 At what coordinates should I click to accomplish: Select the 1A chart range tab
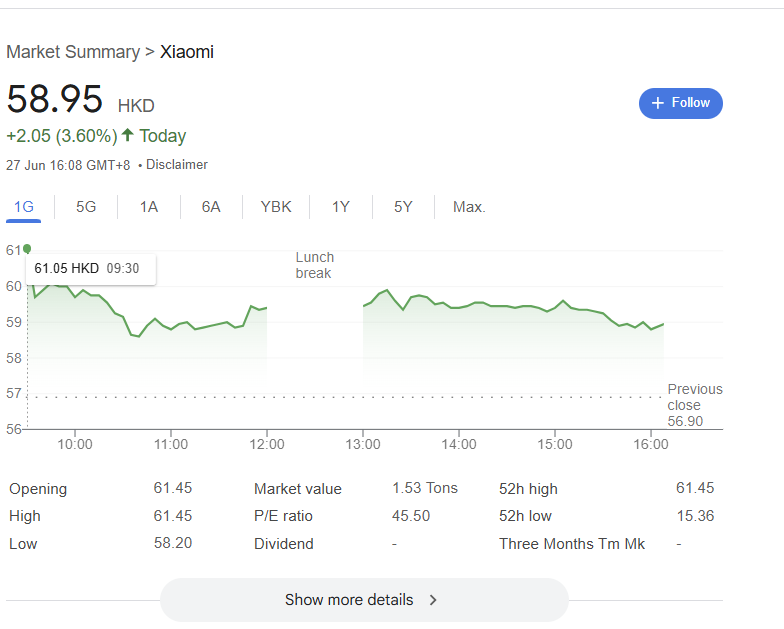click(x=149, y=207)
